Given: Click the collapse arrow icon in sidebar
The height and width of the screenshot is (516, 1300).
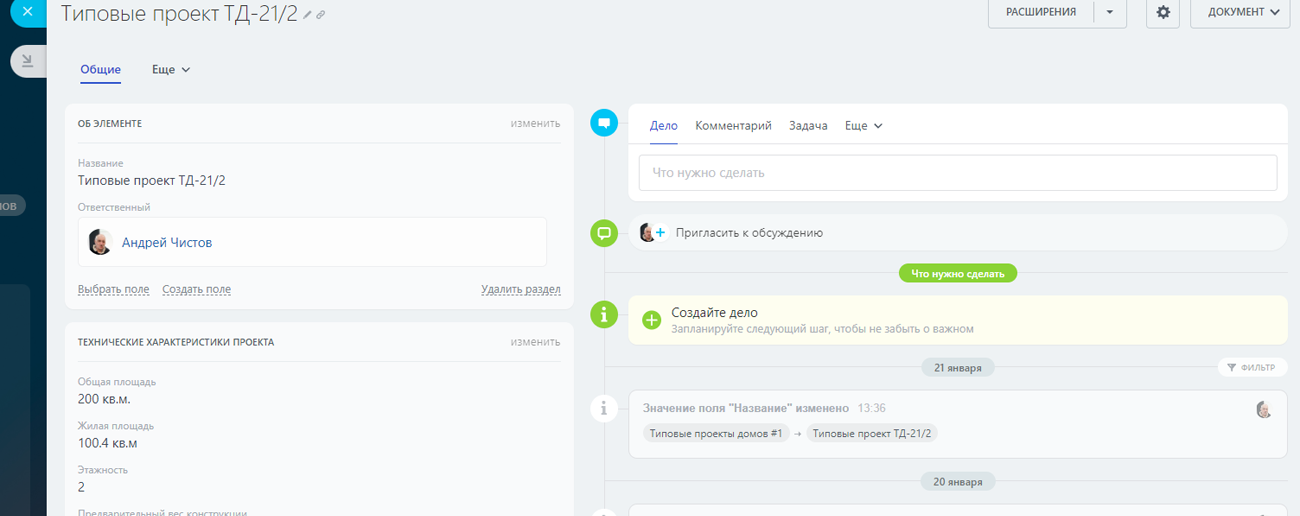Looking at the screenshot, I should pos(28,61).
